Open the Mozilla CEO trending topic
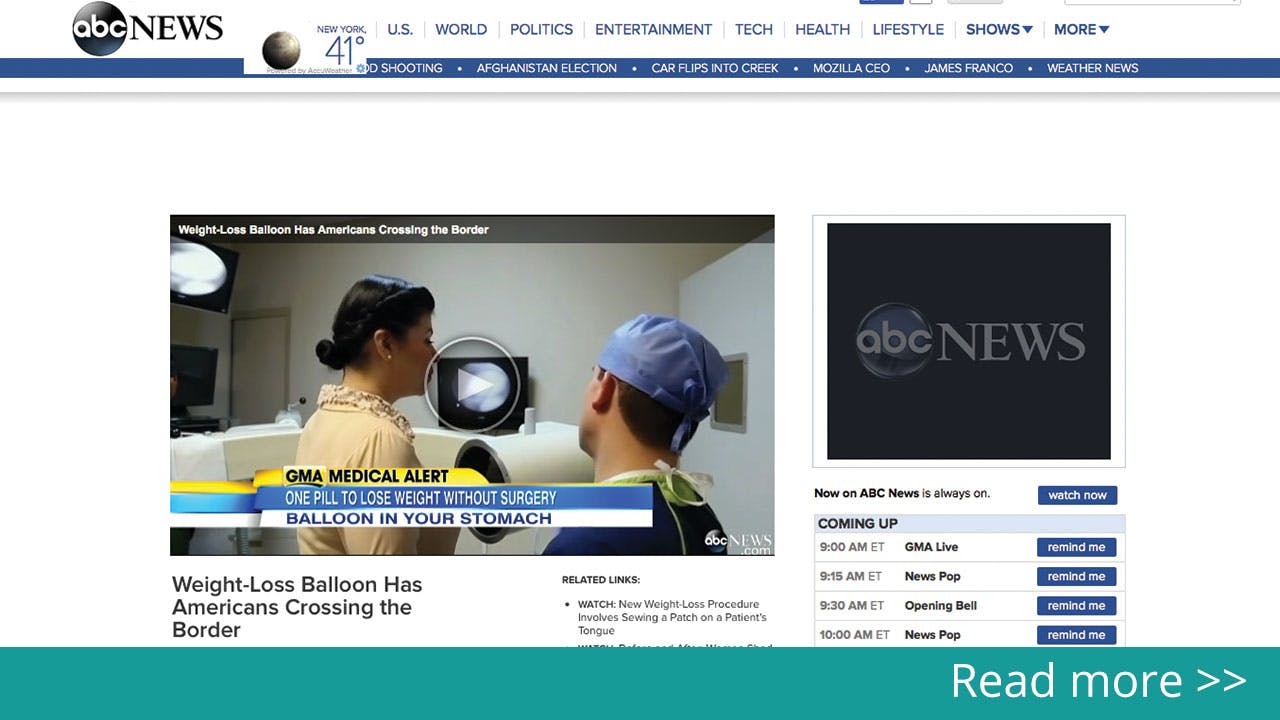Screen dimensions: 1280x720 click(851, 68)
